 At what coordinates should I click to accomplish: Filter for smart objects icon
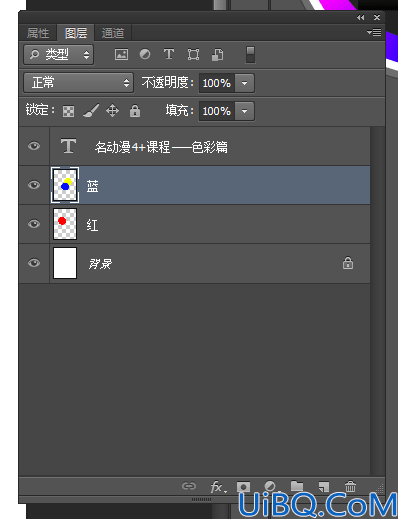tap(218, 55)
